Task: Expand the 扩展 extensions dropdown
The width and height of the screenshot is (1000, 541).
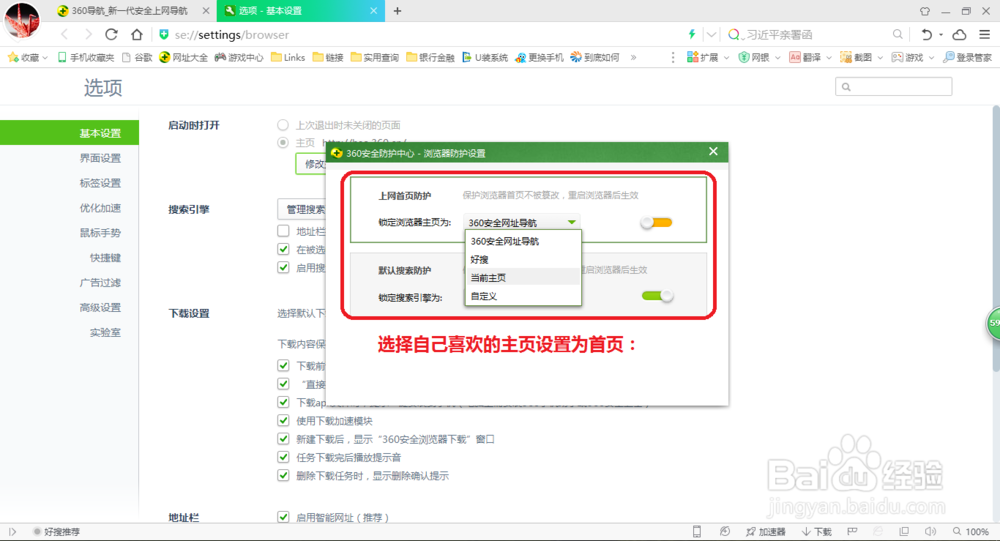Action: click(726, 57)
